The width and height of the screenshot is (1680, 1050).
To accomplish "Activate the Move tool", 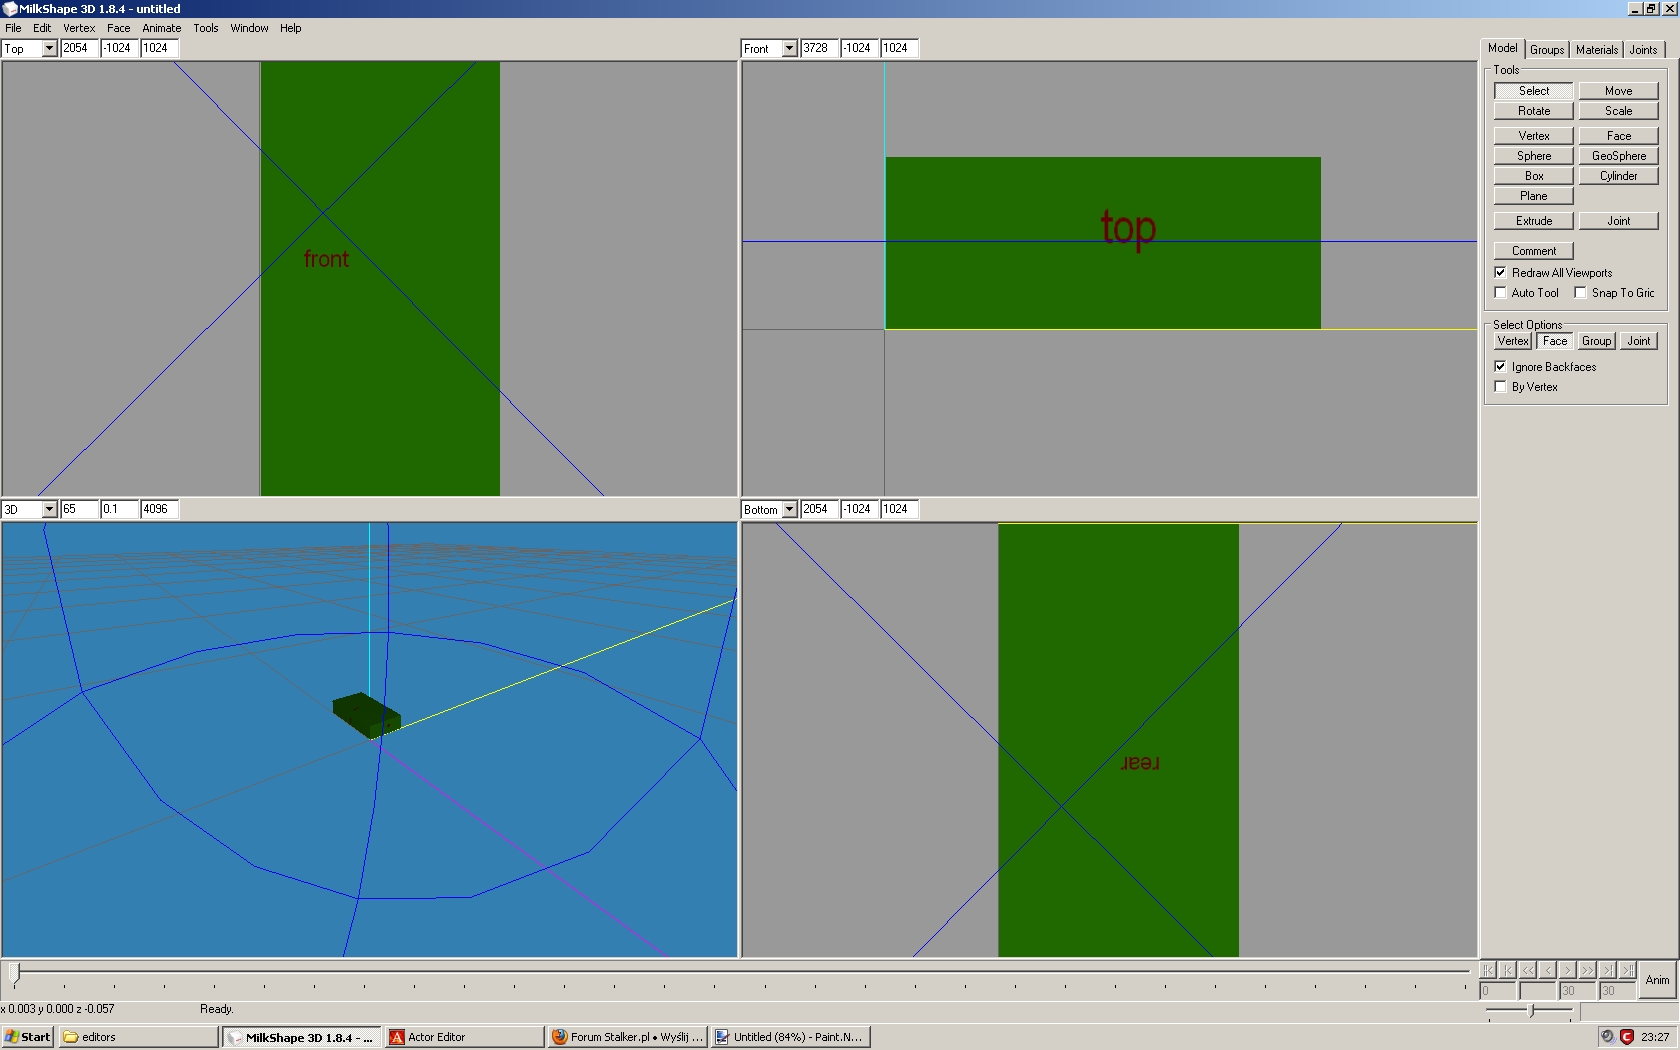I will point(1619,91).
